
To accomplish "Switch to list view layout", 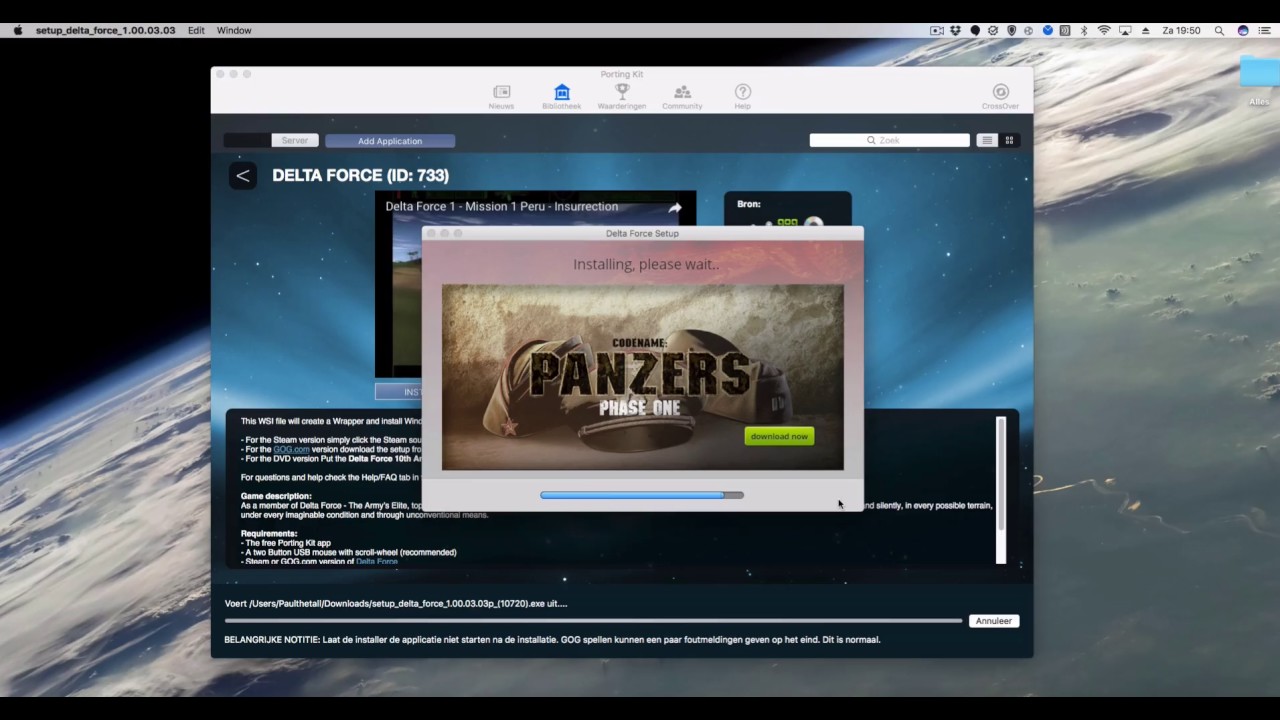I will coord(987,141).
